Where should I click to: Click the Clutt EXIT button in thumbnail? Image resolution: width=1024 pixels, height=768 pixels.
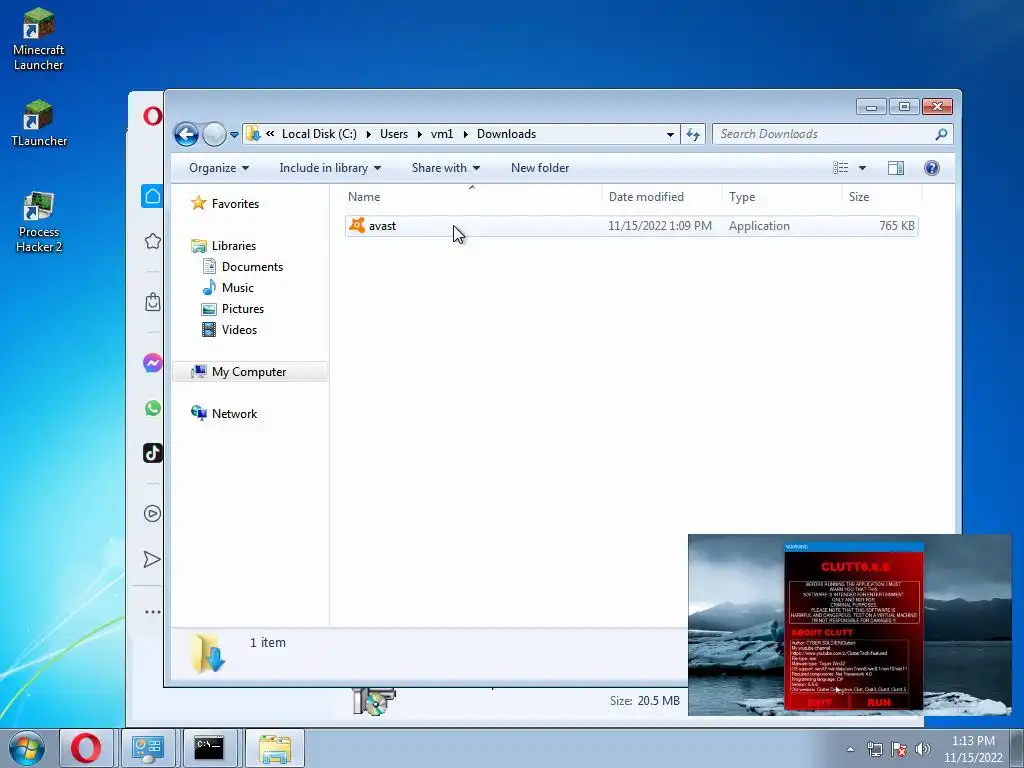click(820, 703)
